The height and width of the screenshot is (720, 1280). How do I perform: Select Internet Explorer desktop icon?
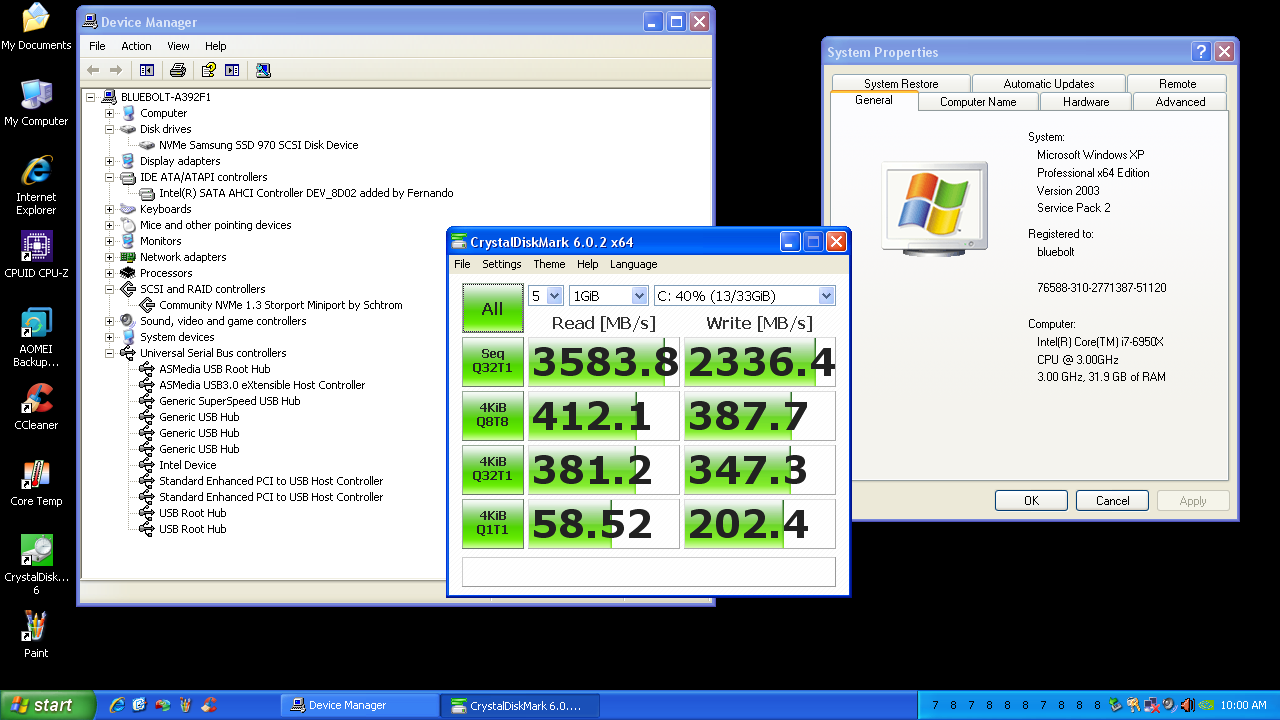point(36,185)
